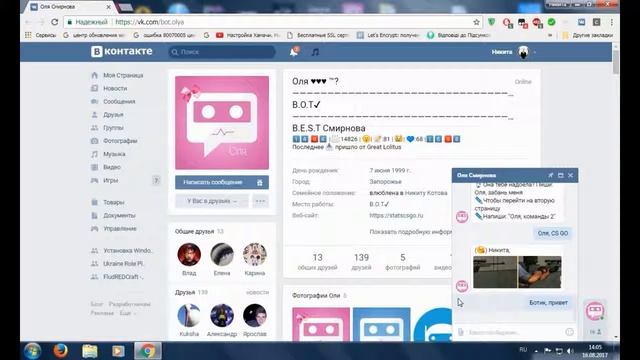640x360 pixels.
Task: Open the music note icon in header
Action: tap(315, 52)
